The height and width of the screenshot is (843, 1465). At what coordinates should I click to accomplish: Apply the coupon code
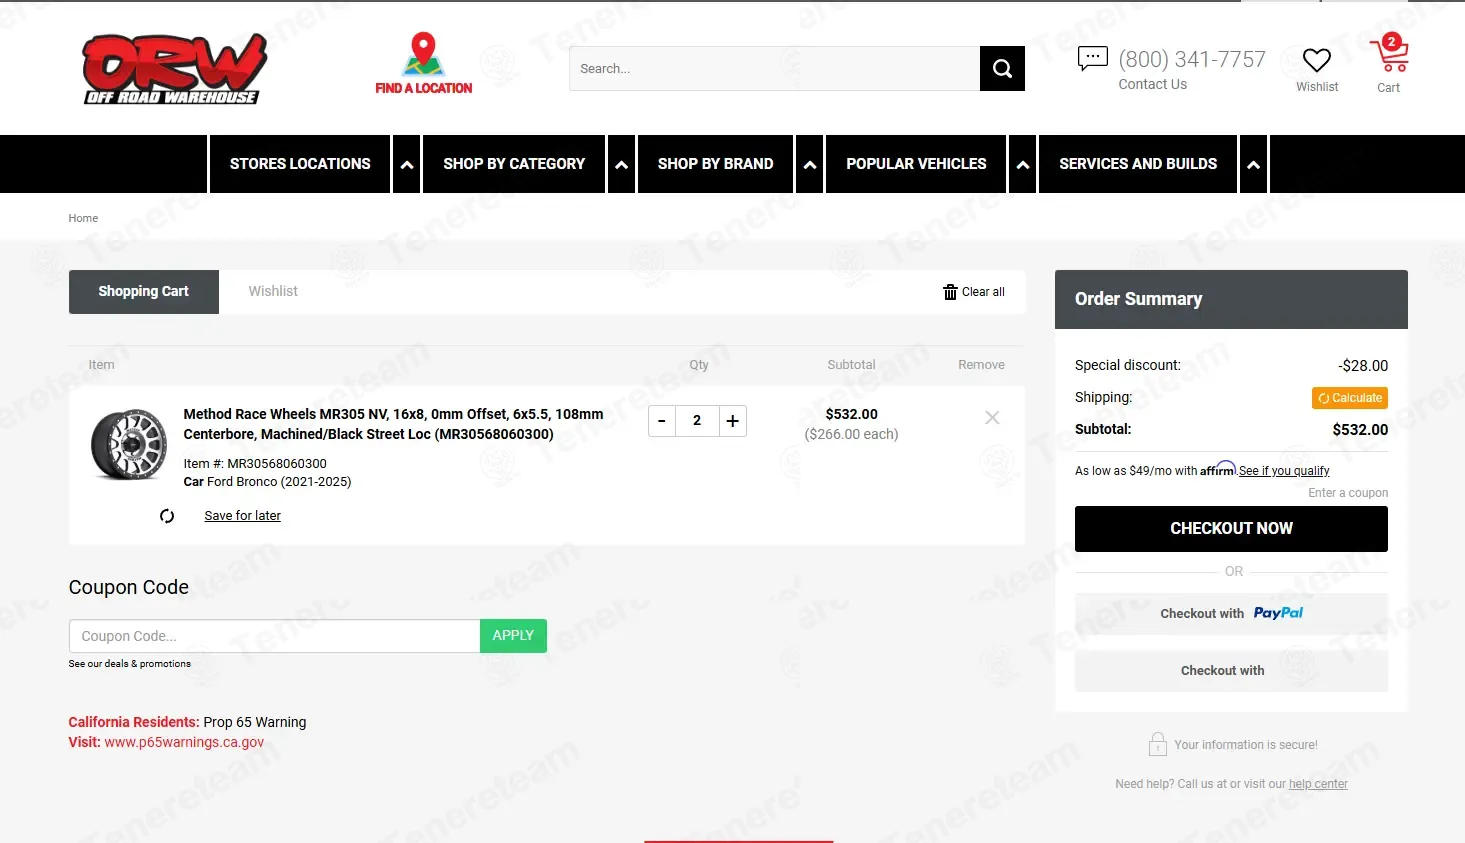pyautogui.click(x=513, y=636)
